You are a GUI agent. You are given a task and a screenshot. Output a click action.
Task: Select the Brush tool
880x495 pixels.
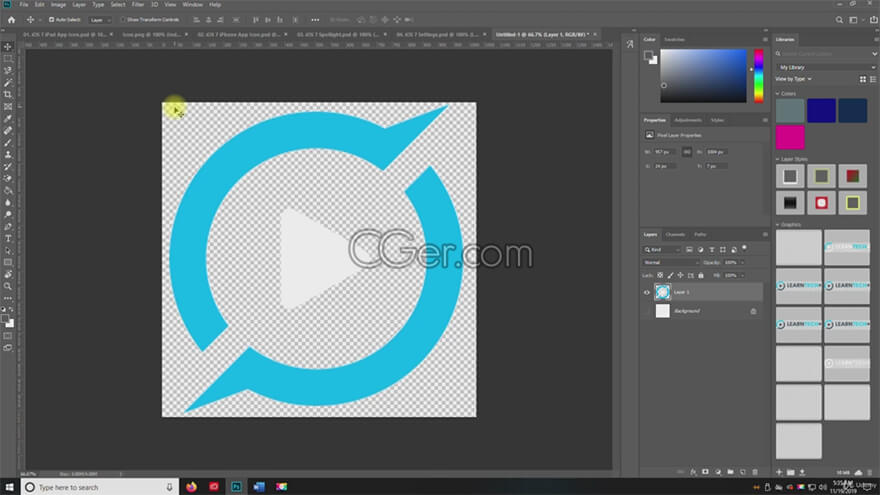tap(8, 143)
